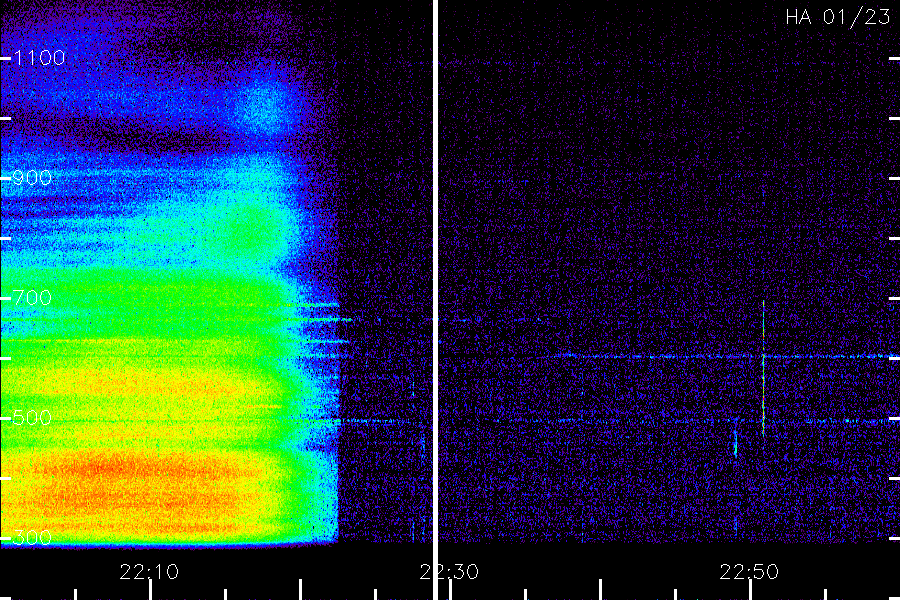Click the 500 frequency axis label
This screenshot has width=900, height=600.
[x=32, y=417]
